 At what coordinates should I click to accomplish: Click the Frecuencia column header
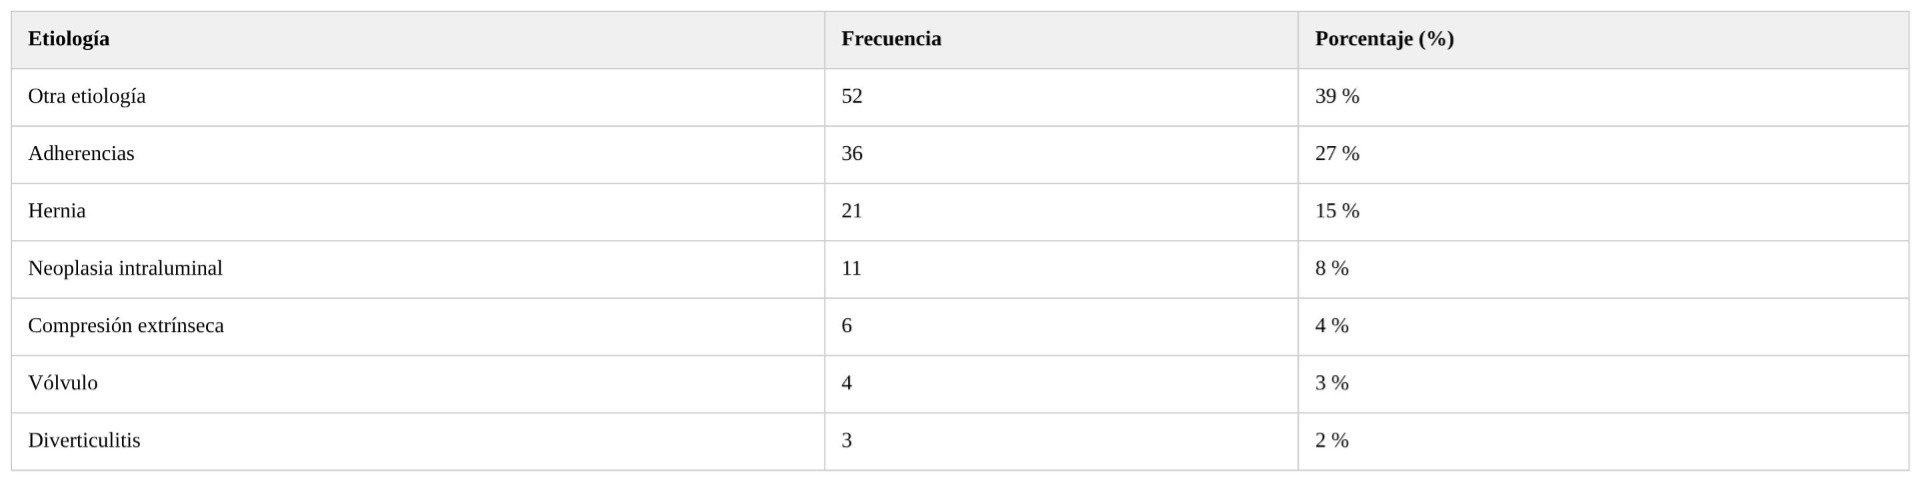[891, 39]
